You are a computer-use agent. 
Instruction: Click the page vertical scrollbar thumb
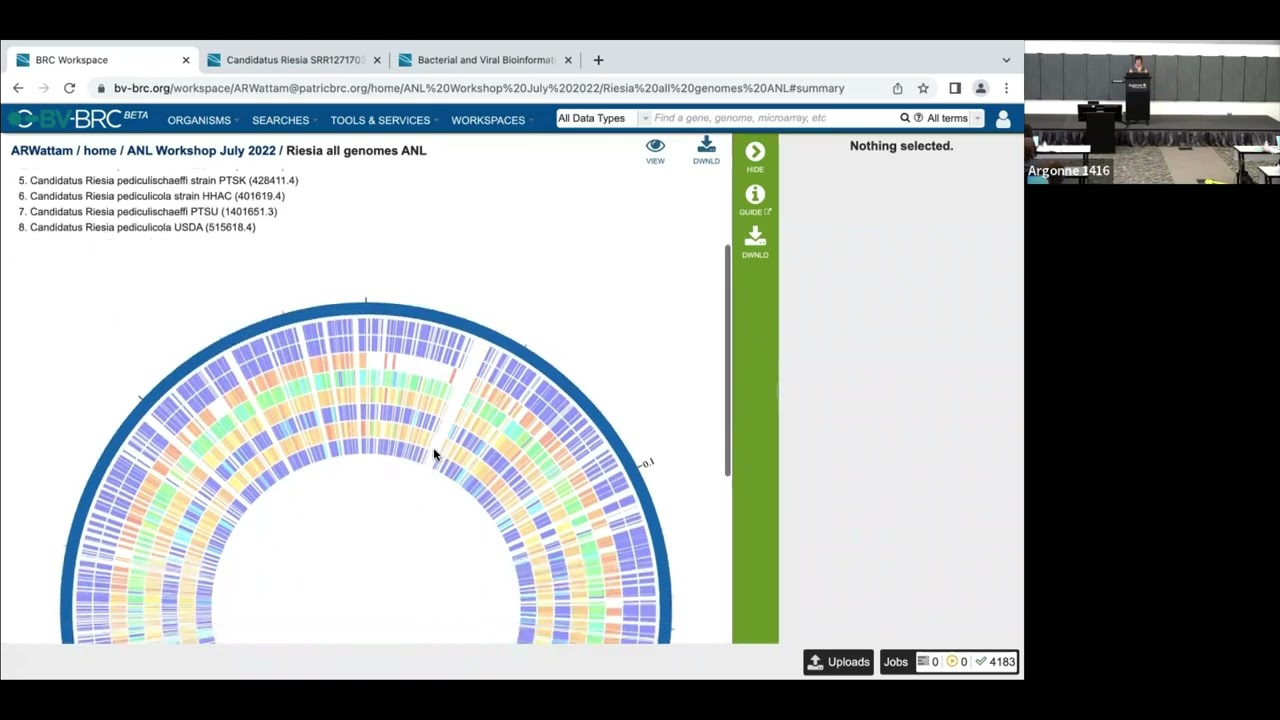728,360
